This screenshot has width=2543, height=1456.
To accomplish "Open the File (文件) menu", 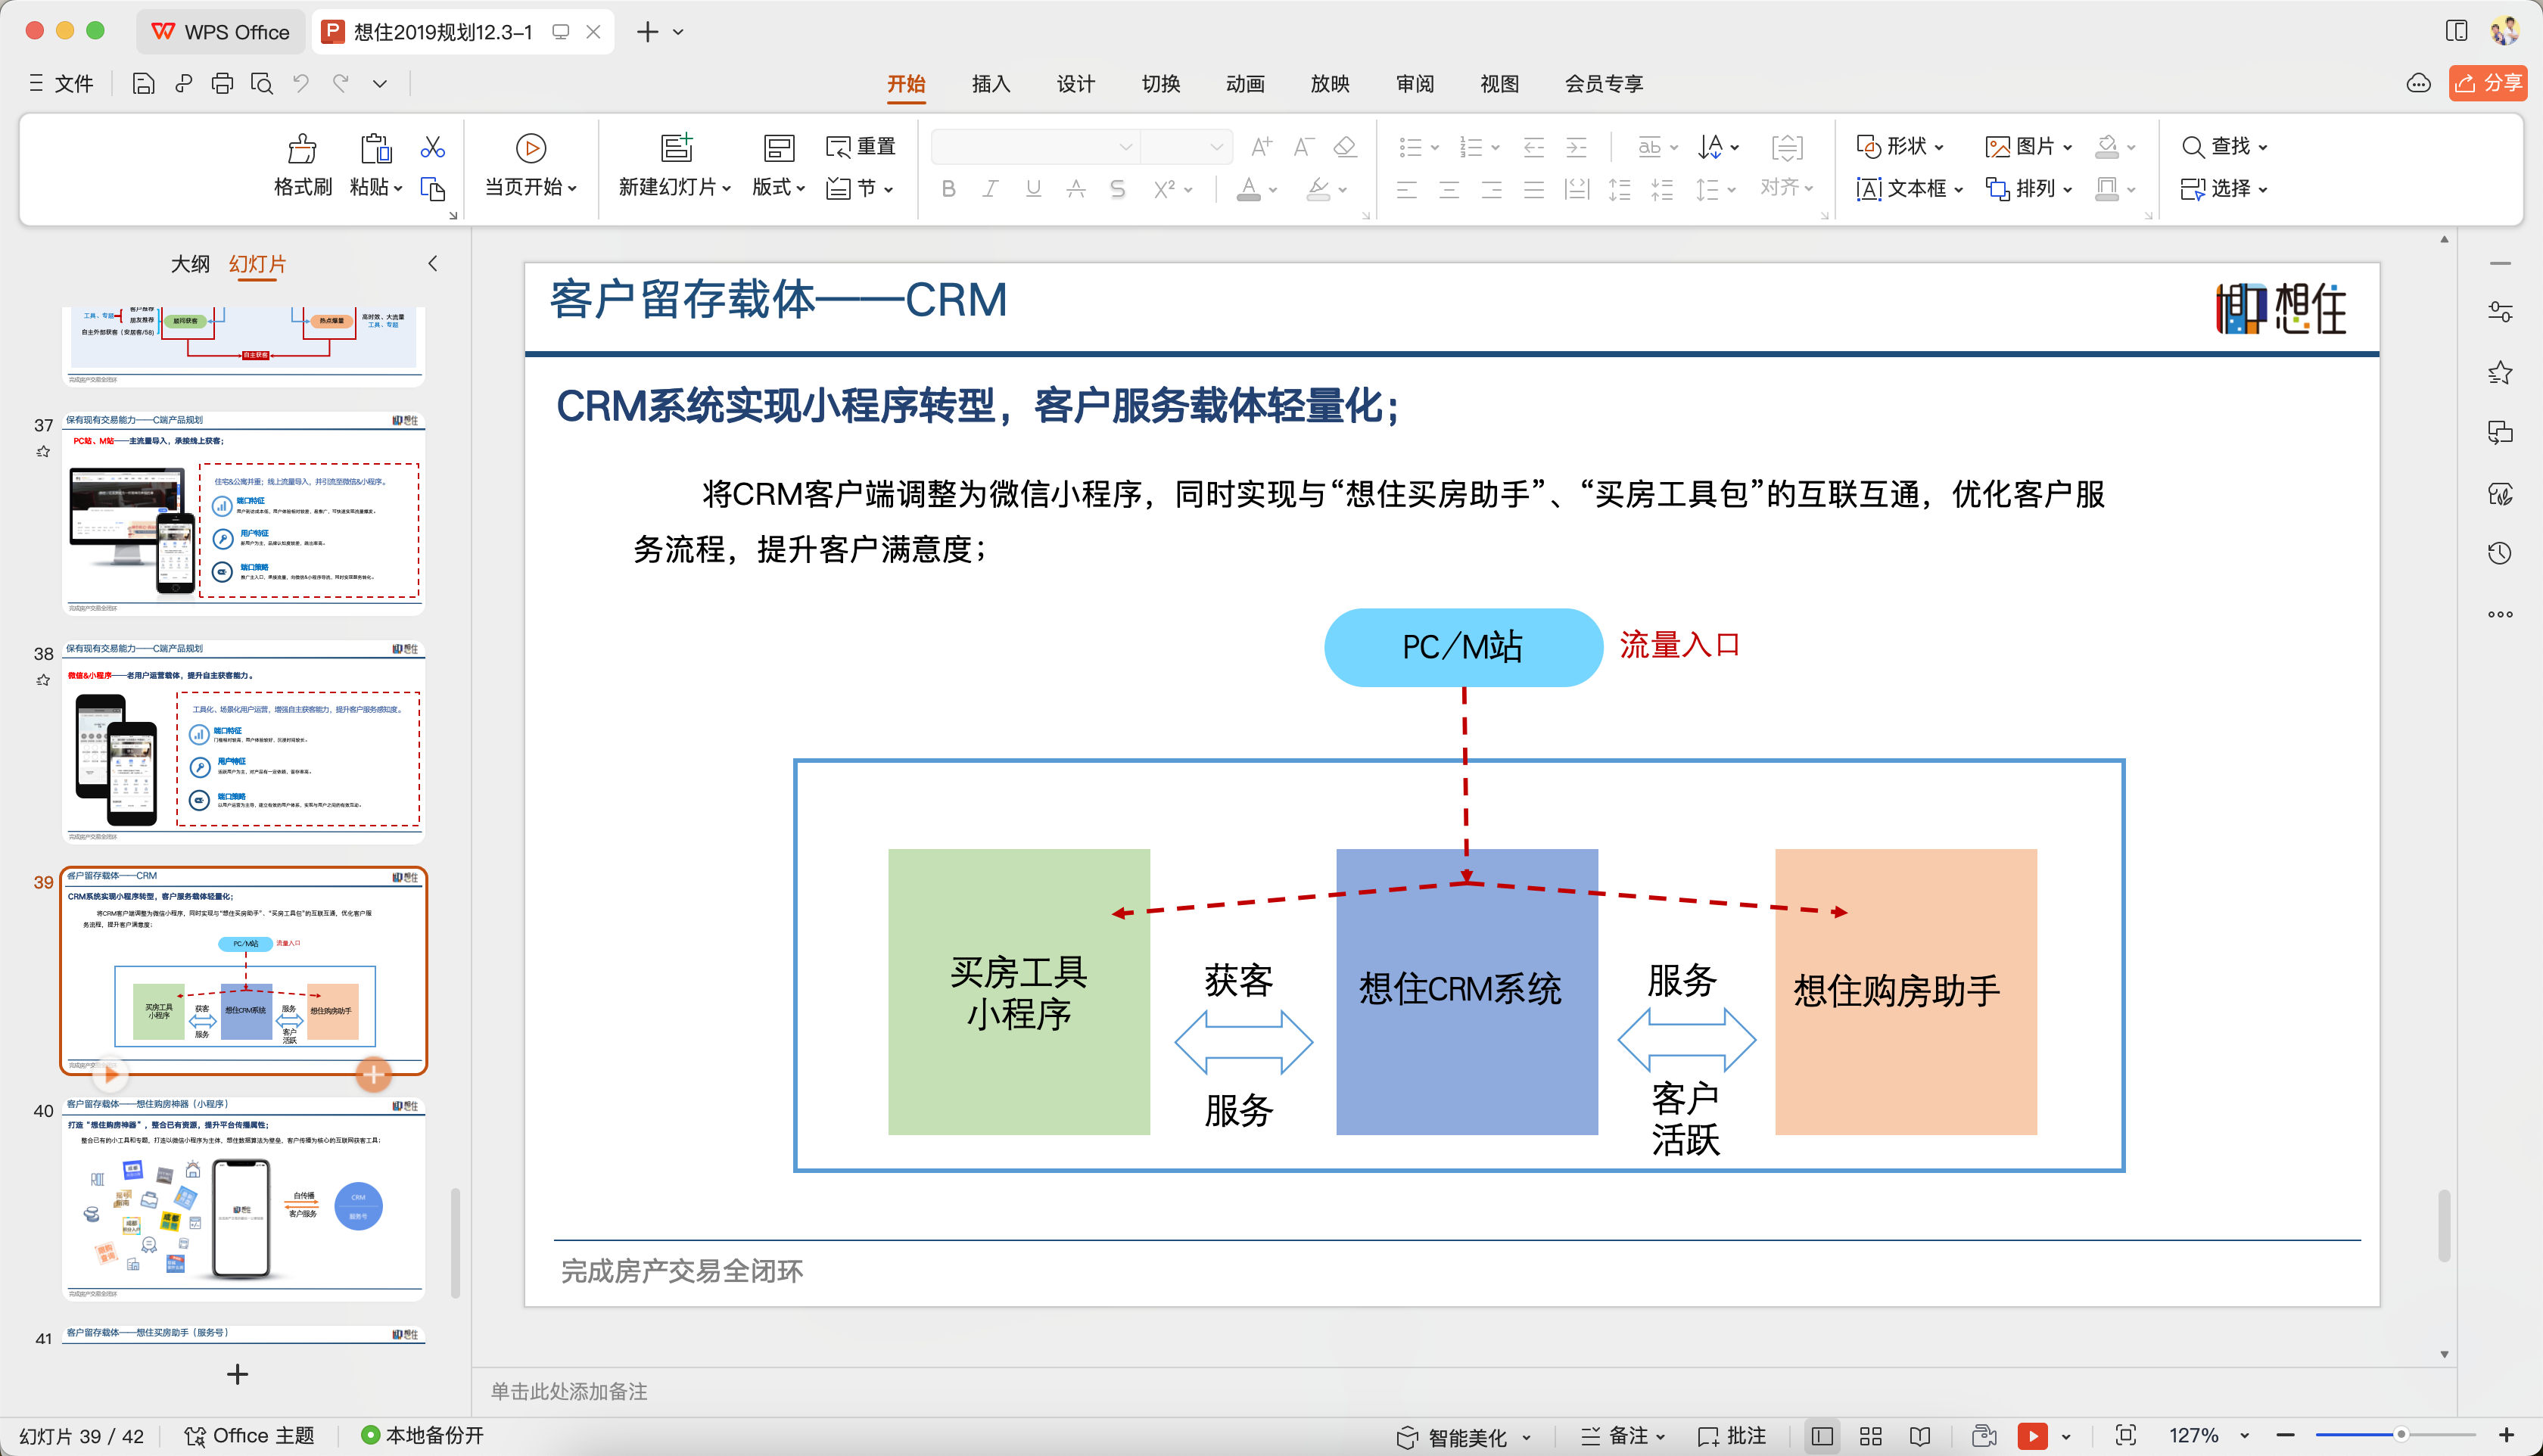I will click(62, 83).
